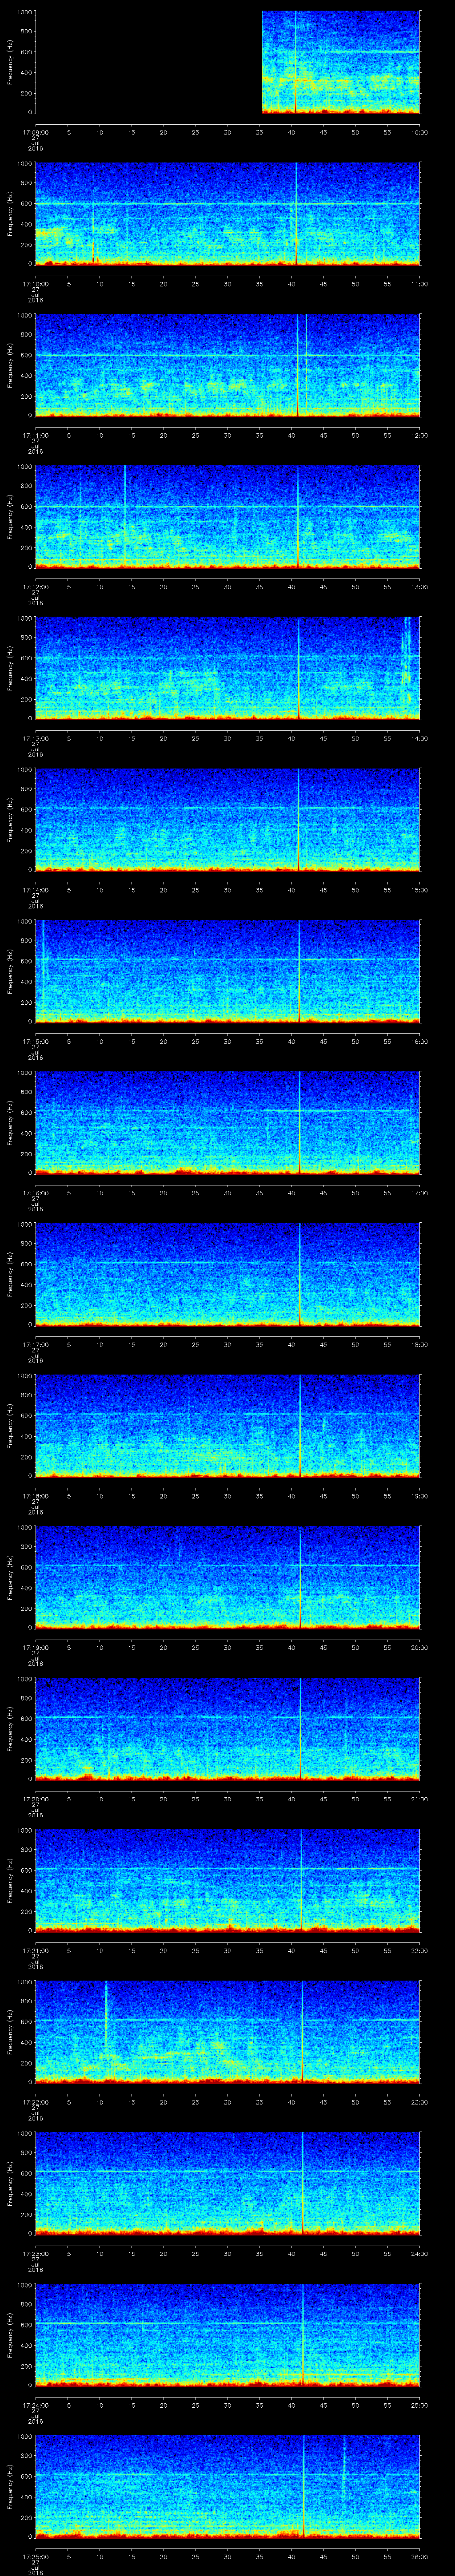The width and height of the screenshot is (455, 2576).
Task: Click the spectrogram plot for 17:12:00
Action: click(228, 516)
